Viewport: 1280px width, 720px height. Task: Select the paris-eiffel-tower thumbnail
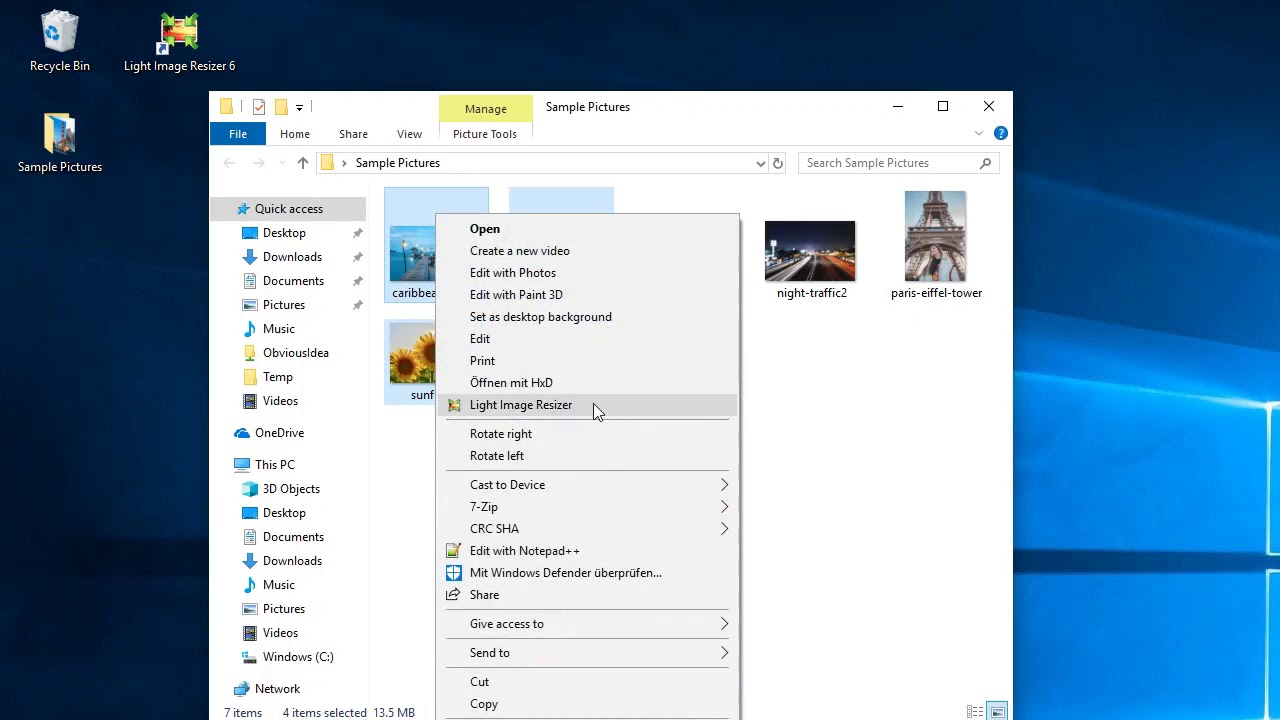click(x=935, y=238)
